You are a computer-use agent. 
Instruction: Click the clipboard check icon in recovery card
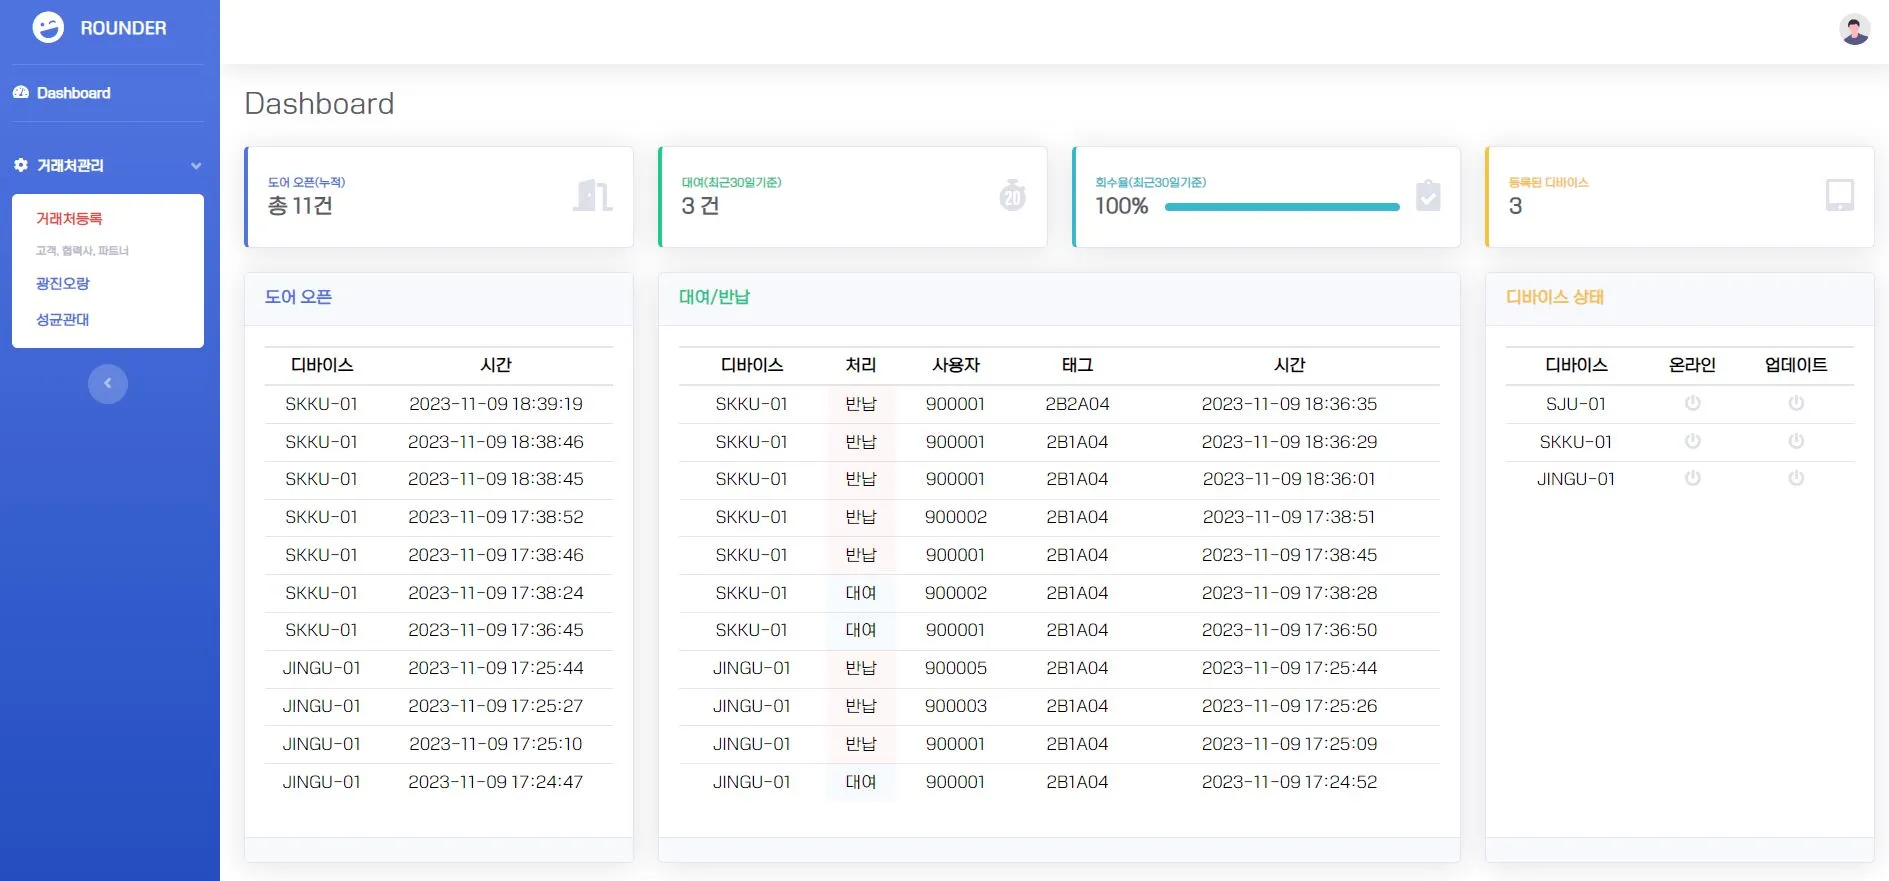pos(1428,195)
